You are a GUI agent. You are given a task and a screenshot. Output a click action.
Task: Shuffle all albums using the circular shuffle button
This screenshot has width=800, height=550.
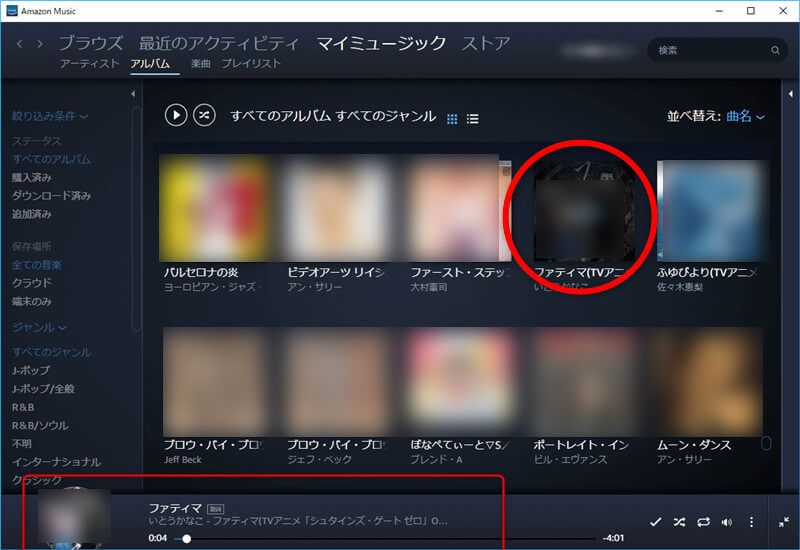(x=204, y=115)
